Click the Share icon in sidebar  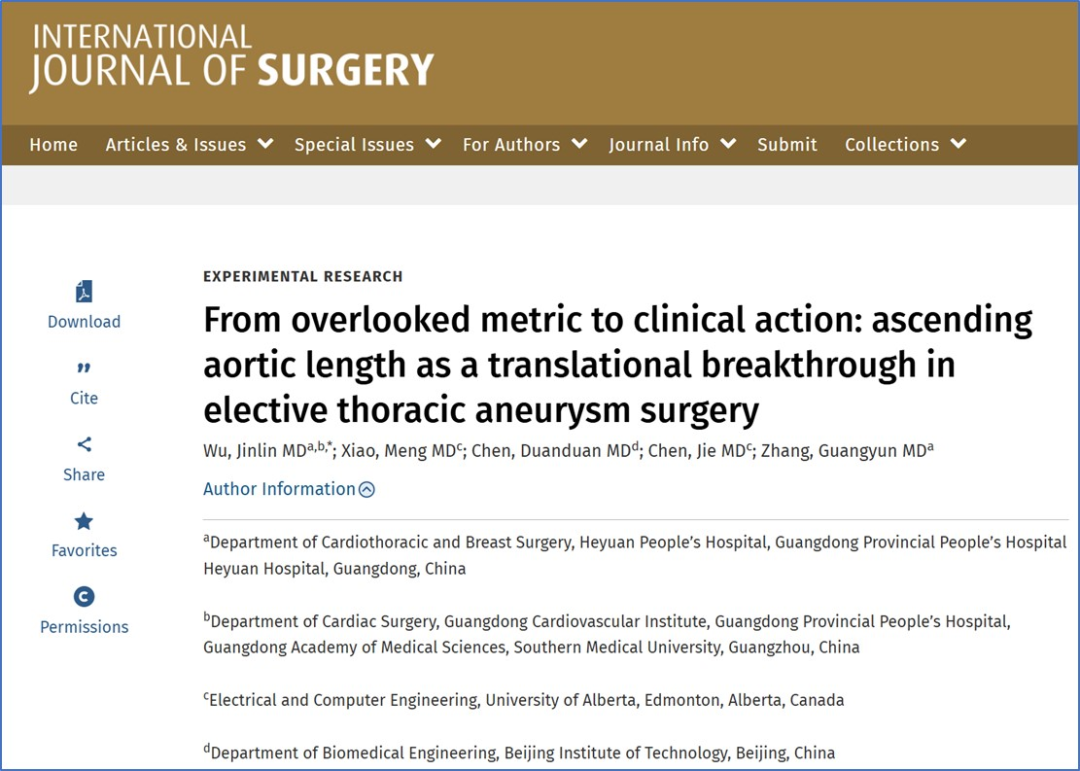(x=84, y=444)
